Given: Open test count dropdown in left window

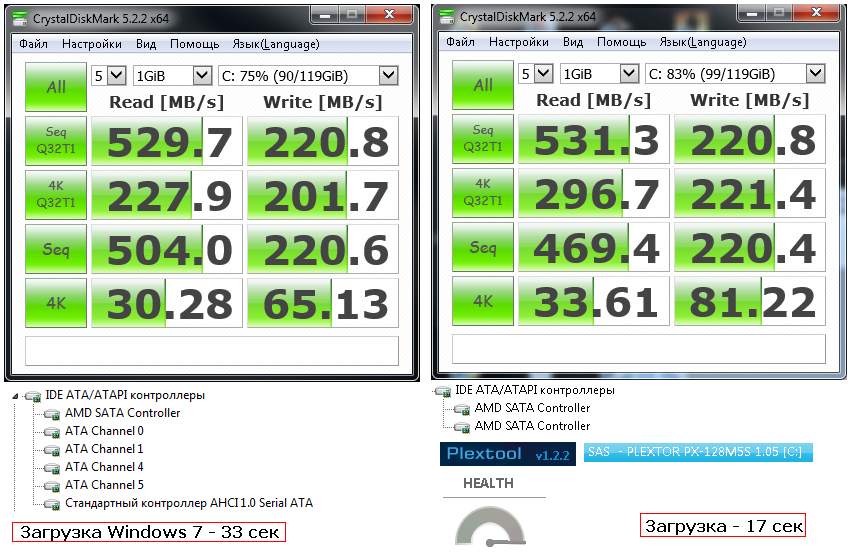Looking at the screenshot, I should click(116, 76).
